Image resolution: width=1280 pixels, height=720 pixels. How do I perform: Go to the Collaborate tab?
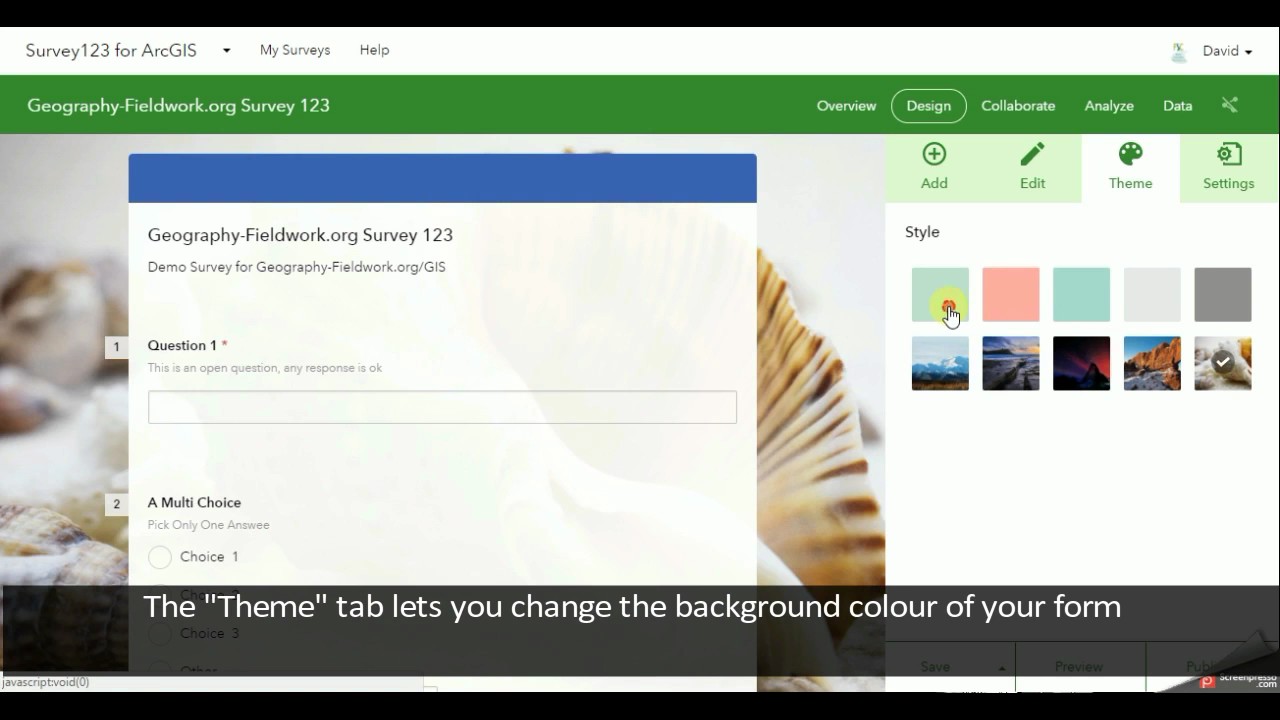(x=1018, y=105)
